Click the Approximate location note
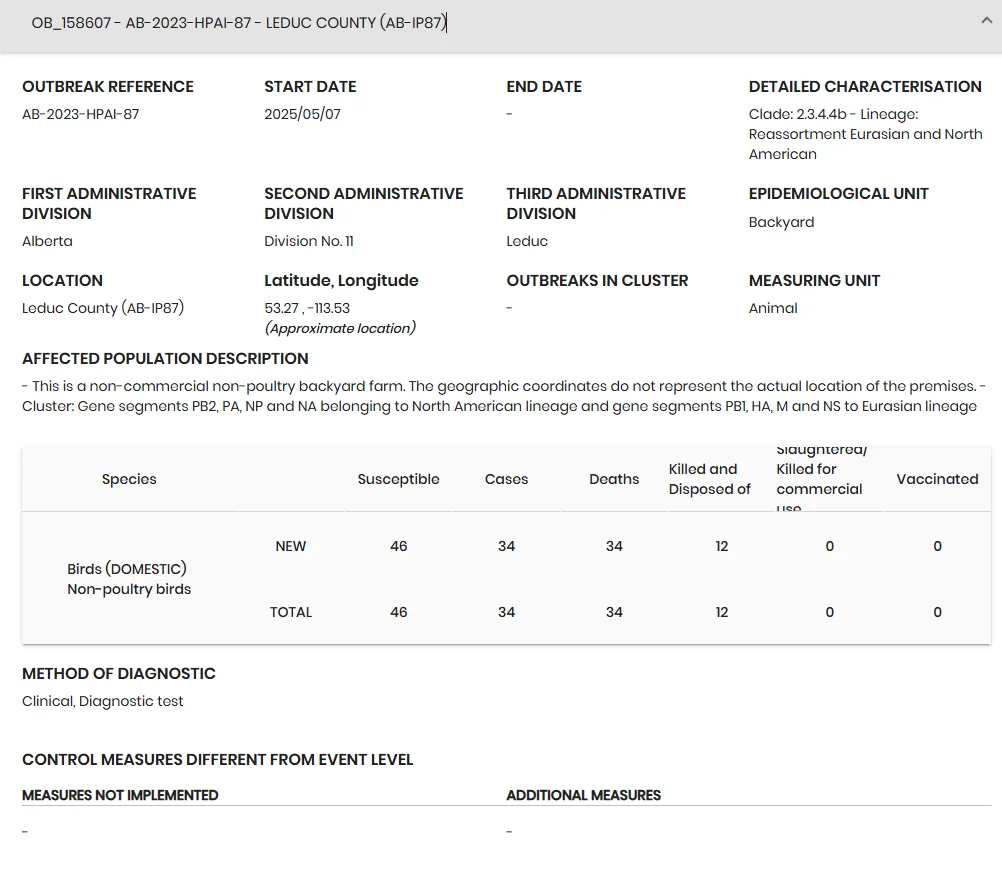This screenshot has height=883, width=1002. pyautogui.click(x=340, y=328)
